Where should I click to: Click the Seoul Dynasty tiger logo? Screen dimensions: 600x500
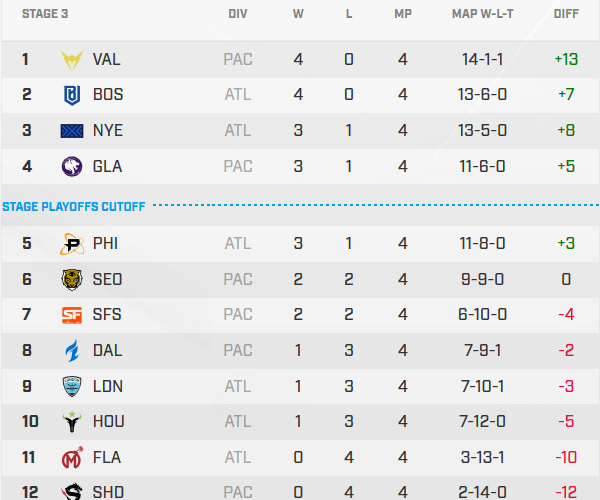[x=73, y=279]
